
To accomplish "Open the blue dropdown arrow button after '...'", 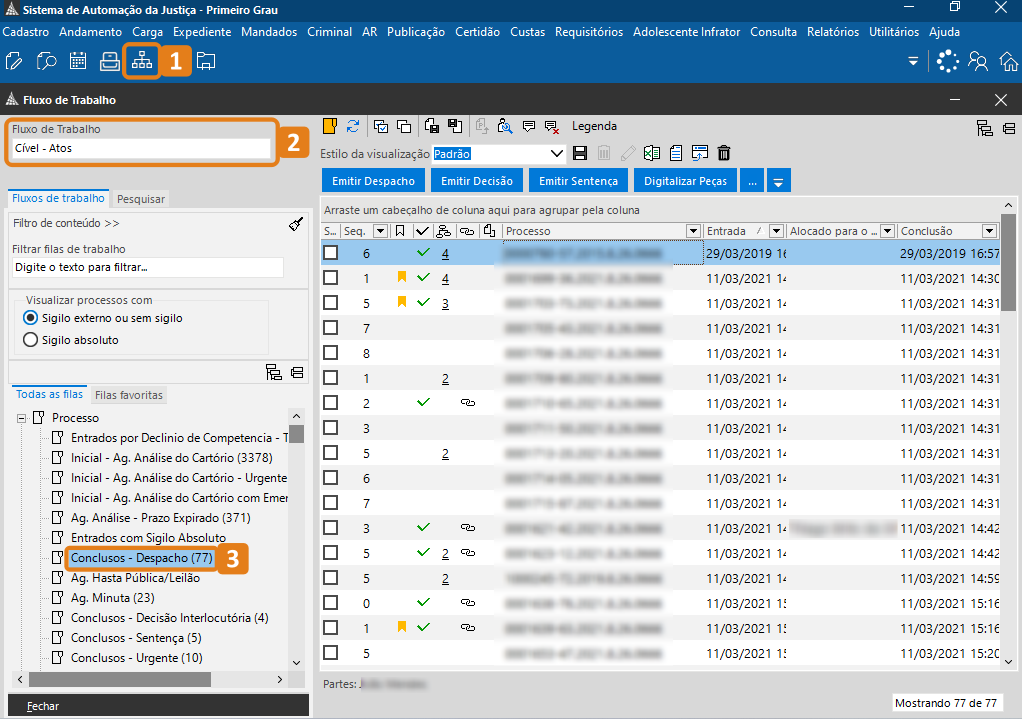I will point(778,181).
